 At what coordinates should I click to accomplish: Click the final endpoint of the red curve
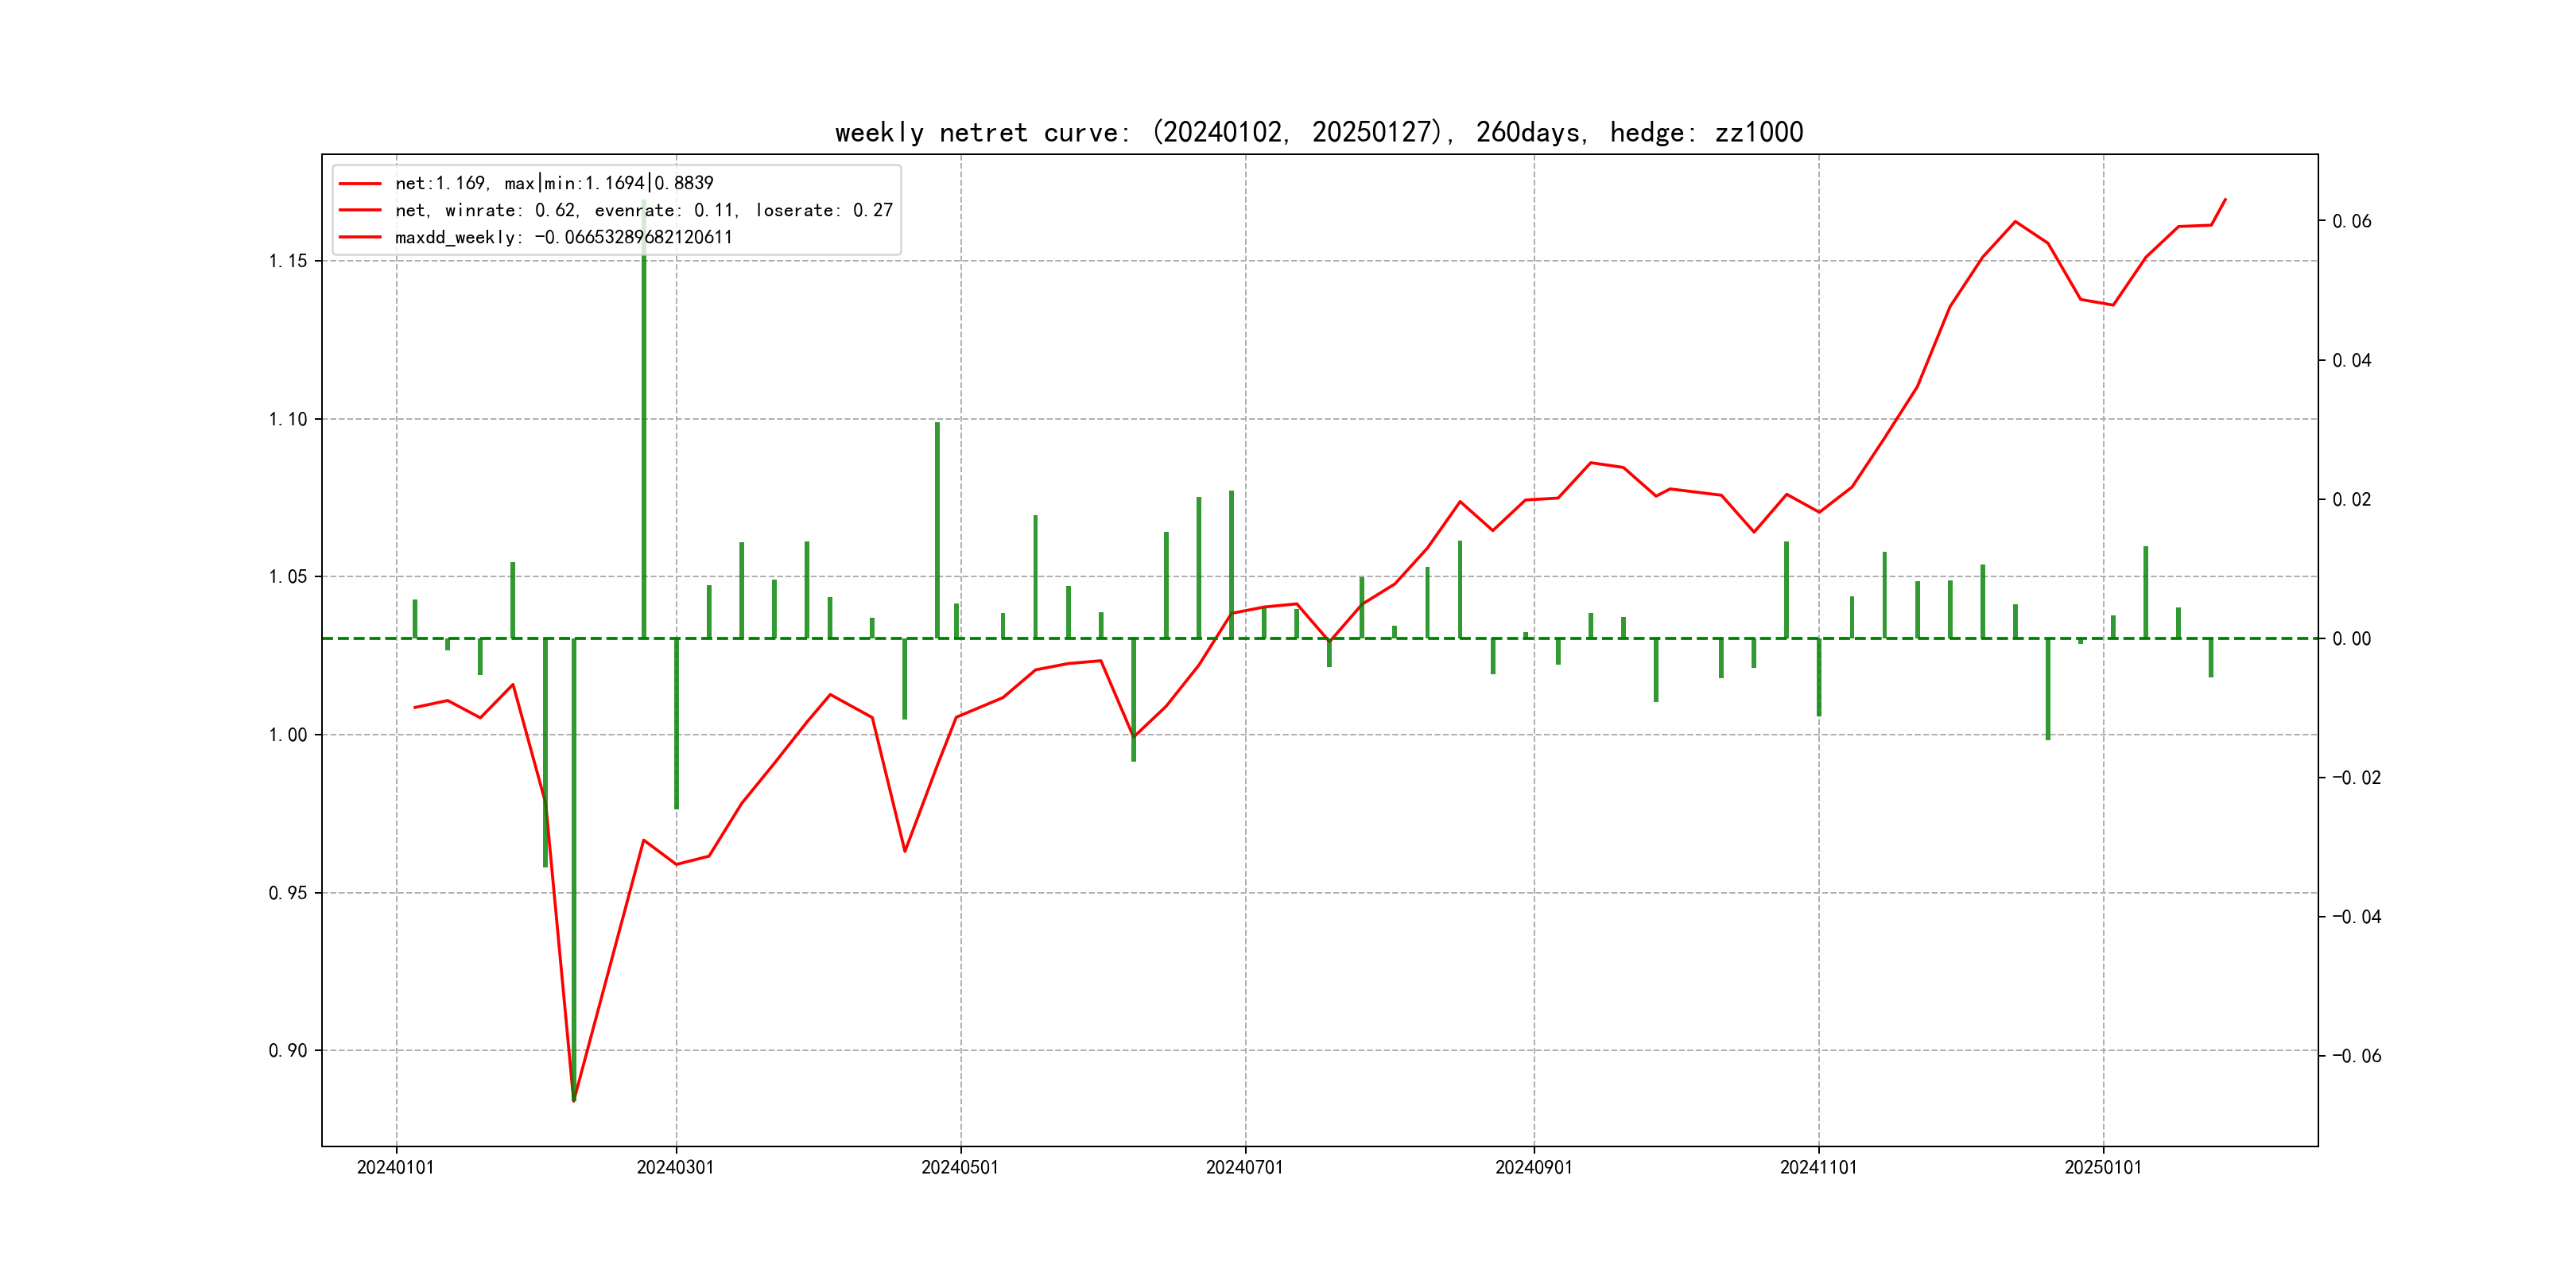click(2225, 199)
